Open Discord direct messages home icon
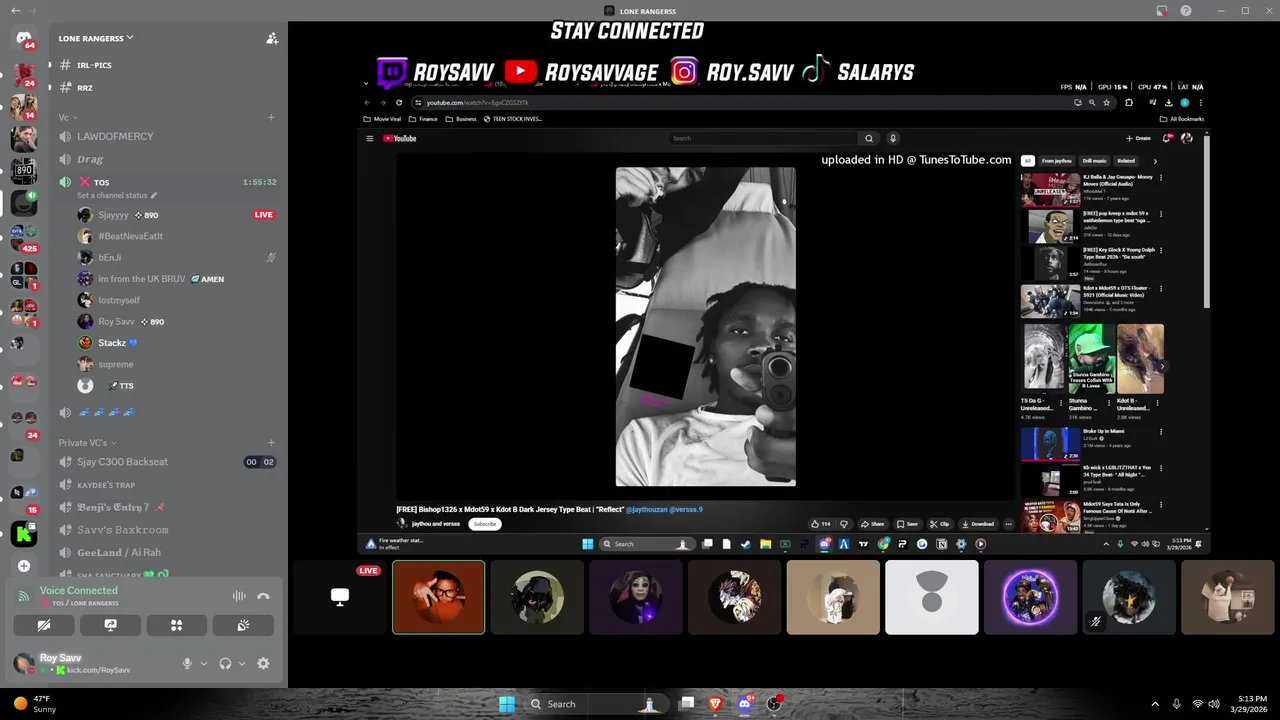1280x720 pixels. click(24, 39)
